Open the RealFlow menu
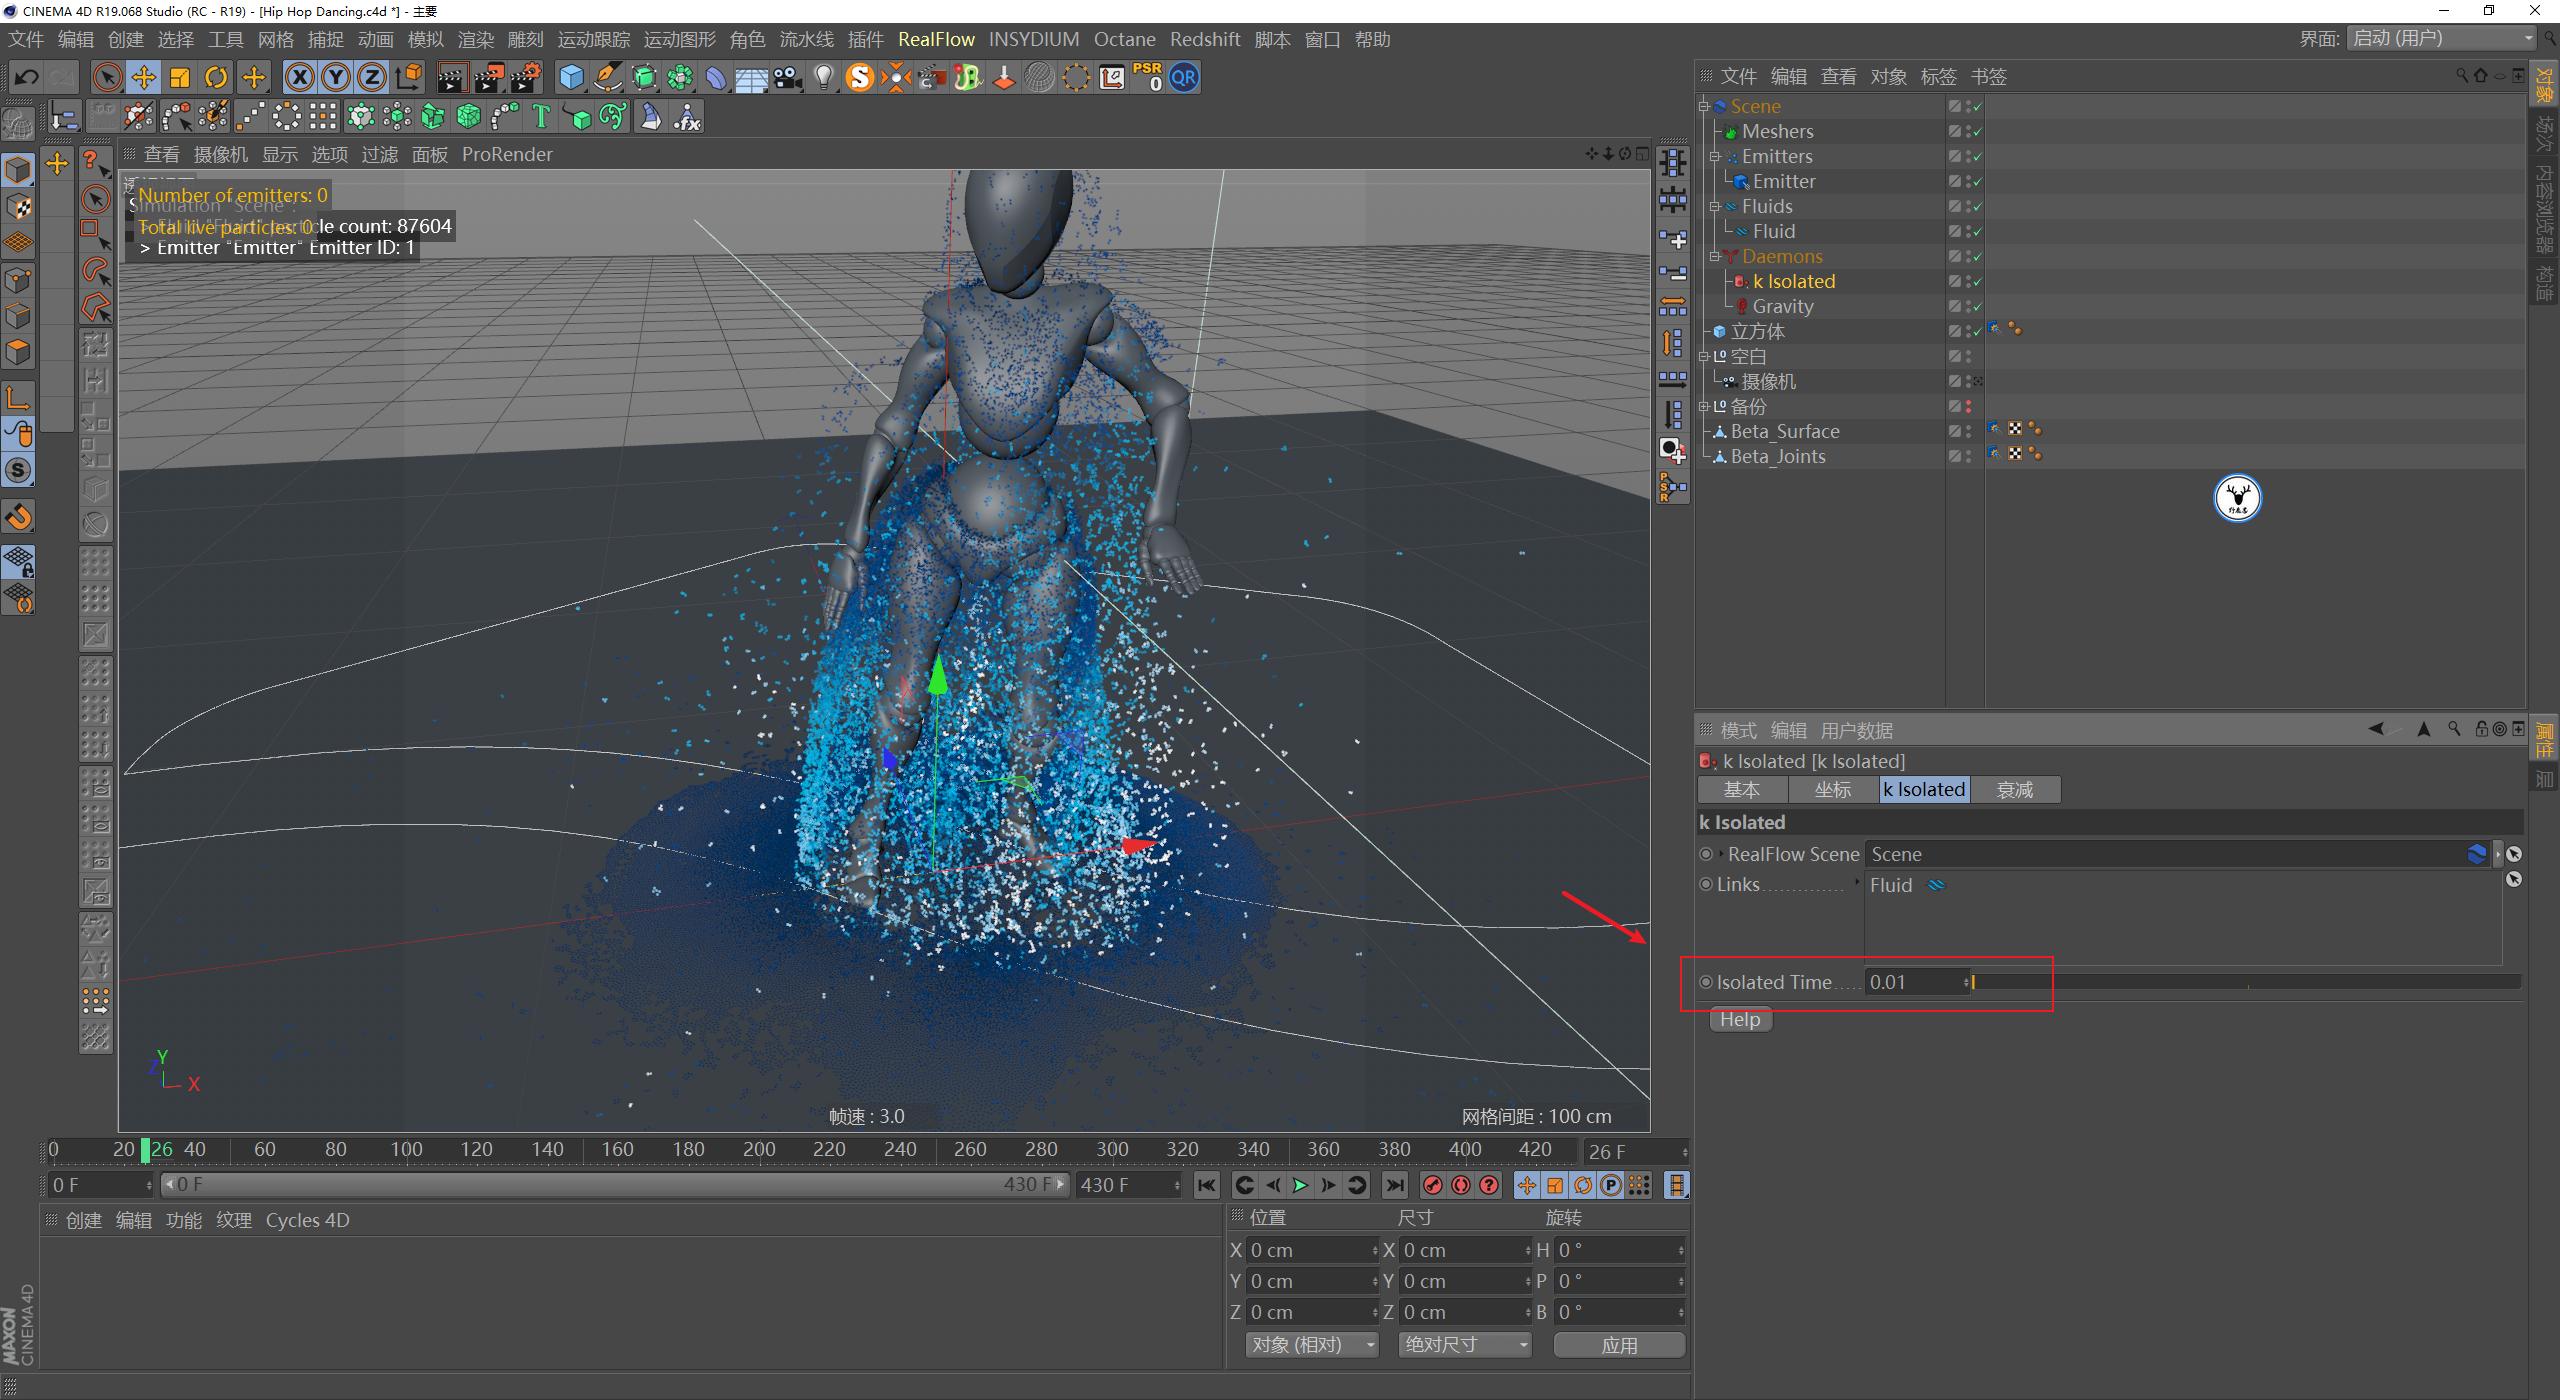 [x=936, y=39]
